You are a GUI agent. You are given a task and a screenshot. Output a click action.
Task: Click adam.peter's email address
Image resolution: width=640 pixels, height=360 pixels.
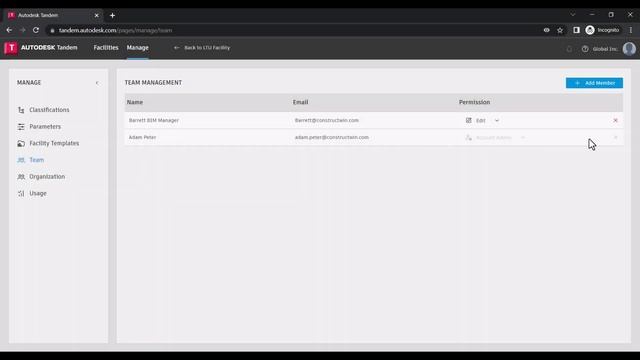pyautogui.click(x=331, y=138)
